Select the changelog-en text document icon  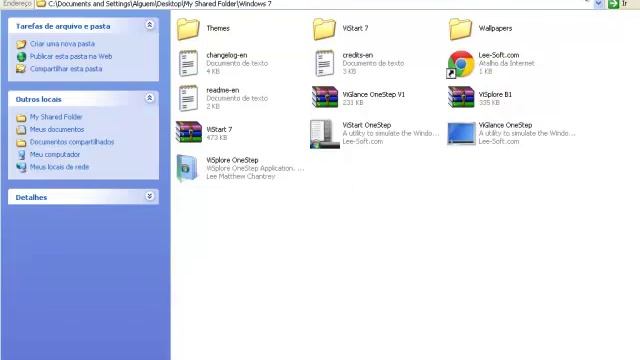coord(188,63)
